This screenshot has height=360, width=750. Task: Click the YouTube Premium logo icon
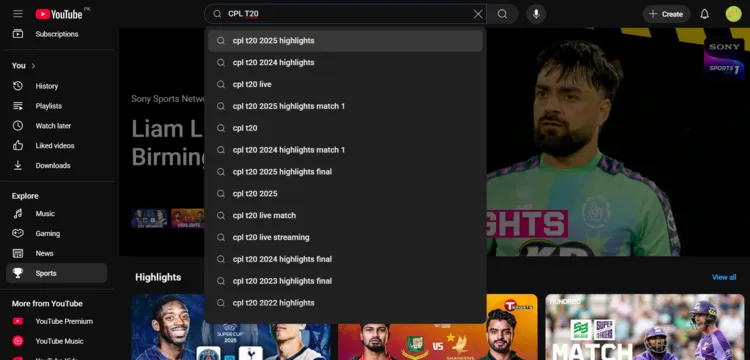coord(18,321)
